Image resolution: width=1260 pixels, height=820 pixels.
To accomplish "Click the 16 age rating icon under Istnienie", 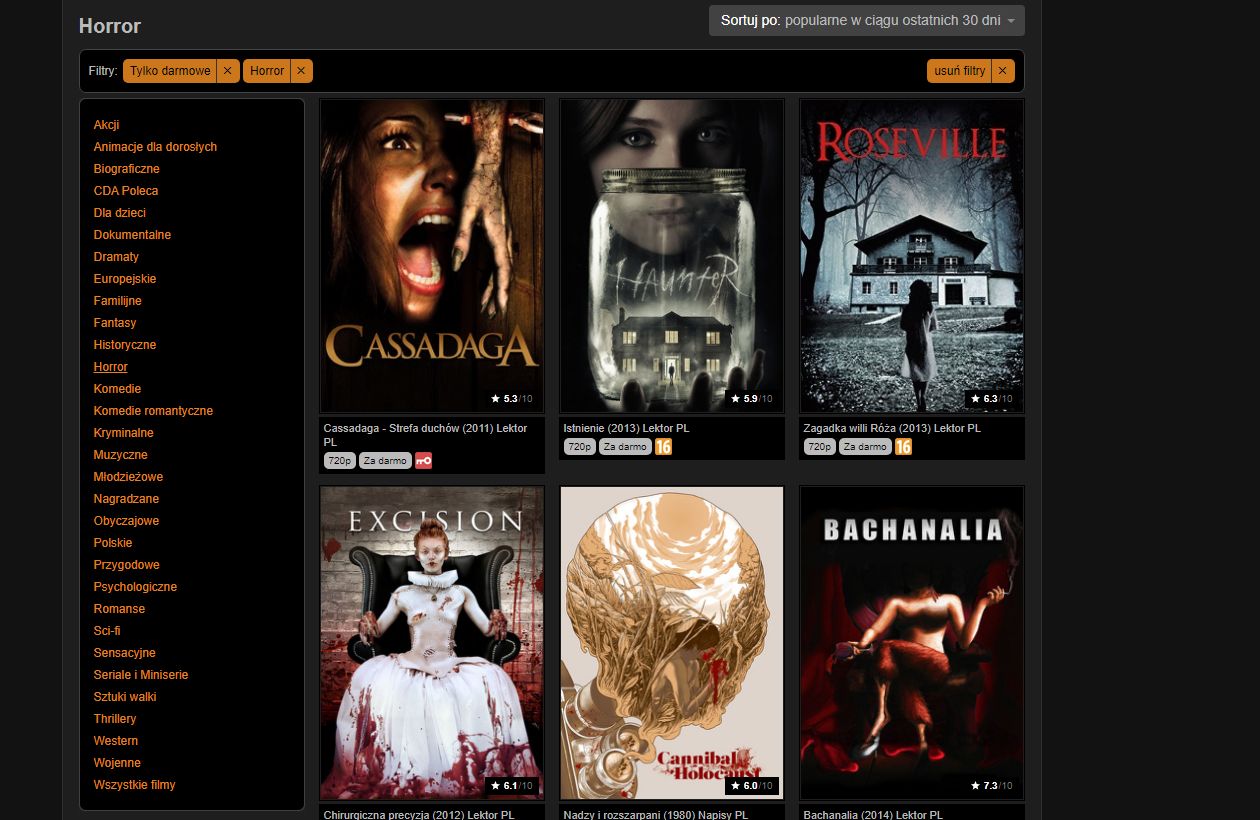I will point(663,447).
